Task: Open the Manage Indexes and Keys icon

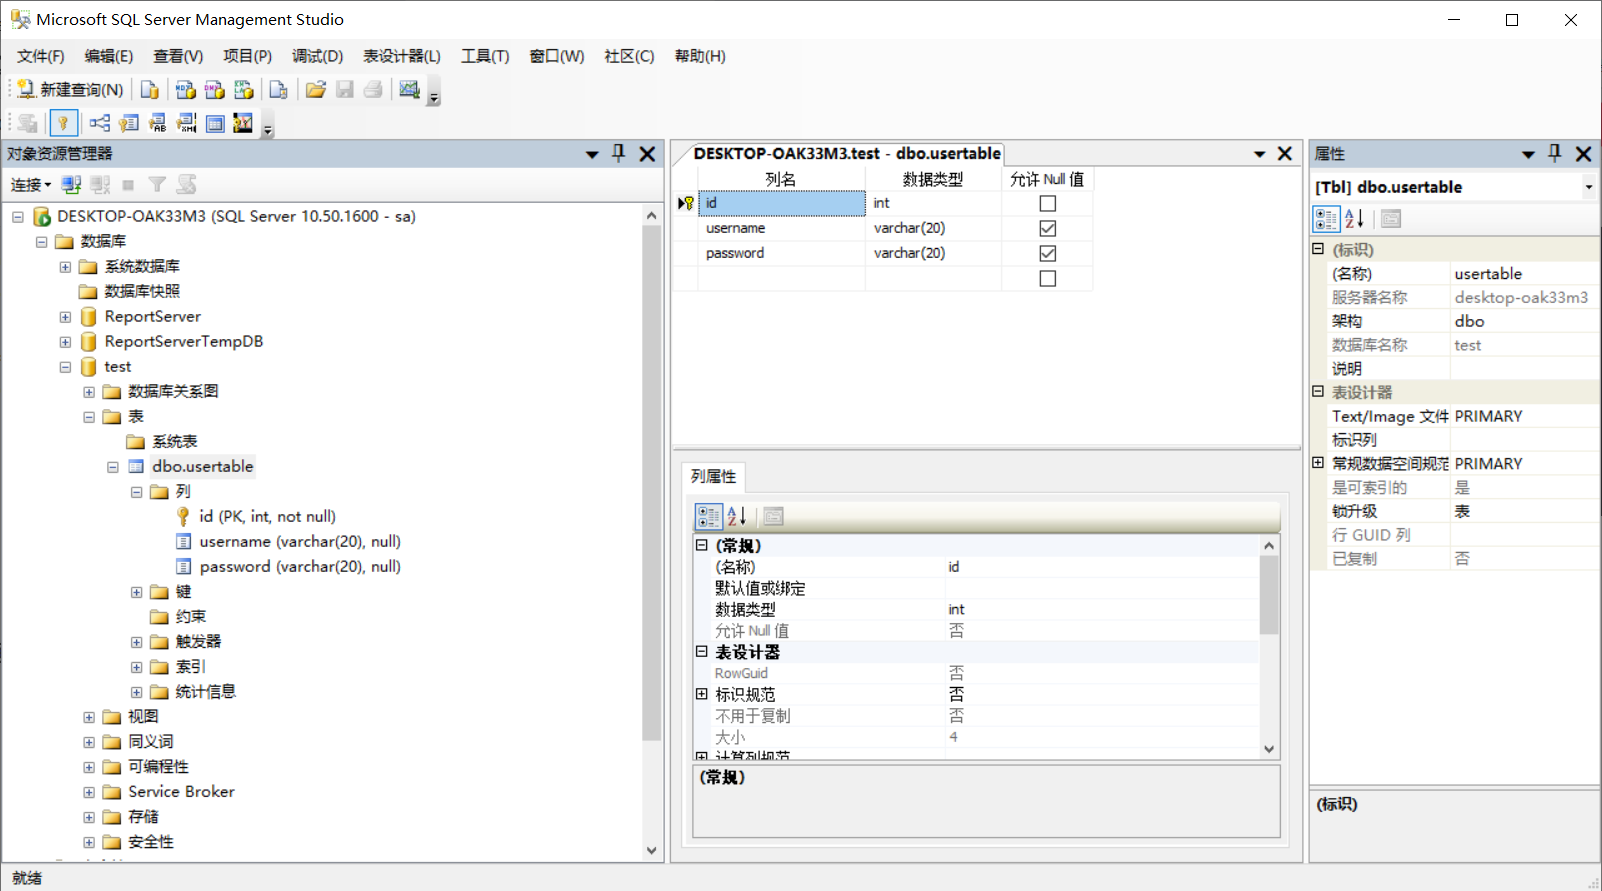Action: [x=129, y=123]
